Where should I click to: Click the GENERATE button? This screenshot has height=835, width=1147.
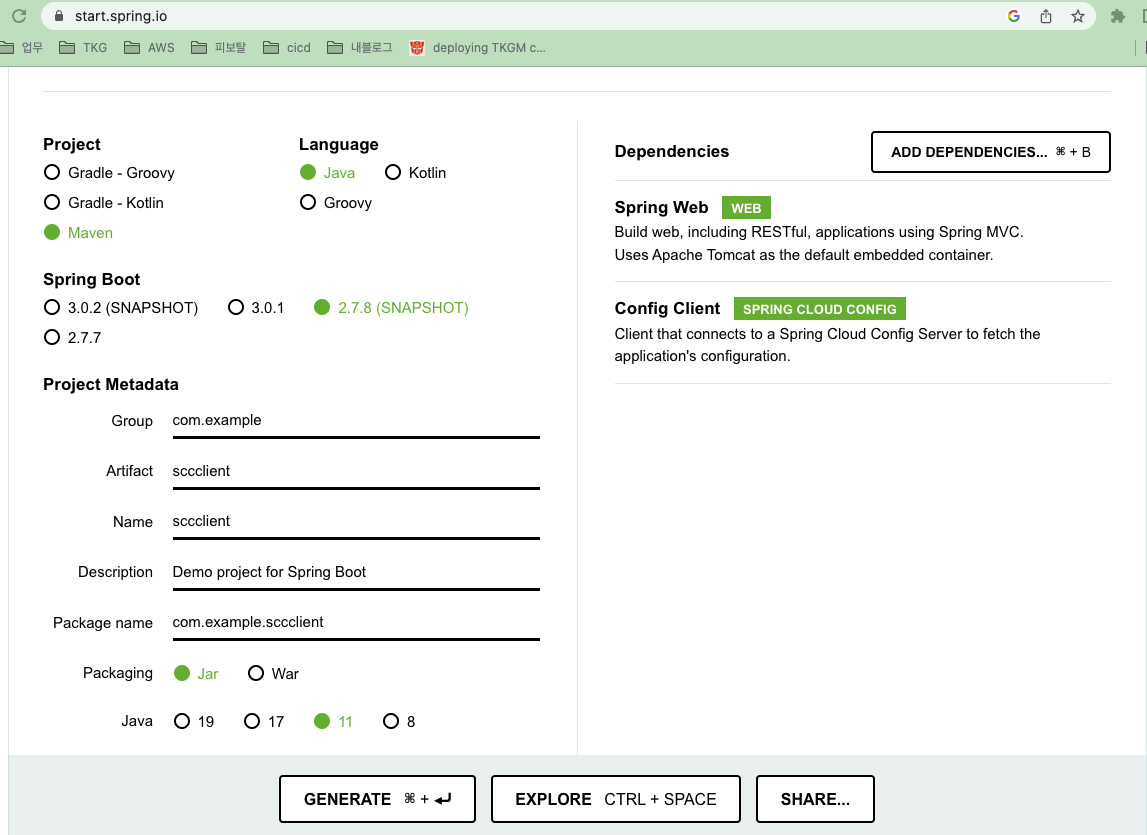pyautogui.click(x=377, y=799)
